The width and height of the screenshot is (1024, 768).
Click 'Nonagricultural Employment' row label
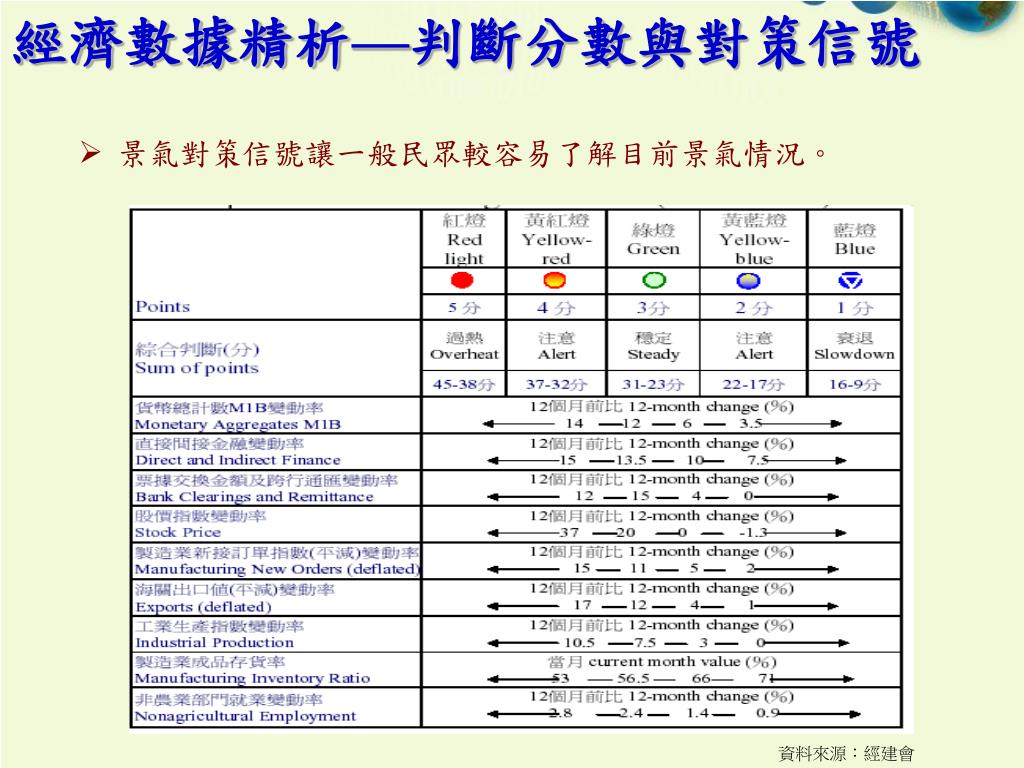pos(245,716)
